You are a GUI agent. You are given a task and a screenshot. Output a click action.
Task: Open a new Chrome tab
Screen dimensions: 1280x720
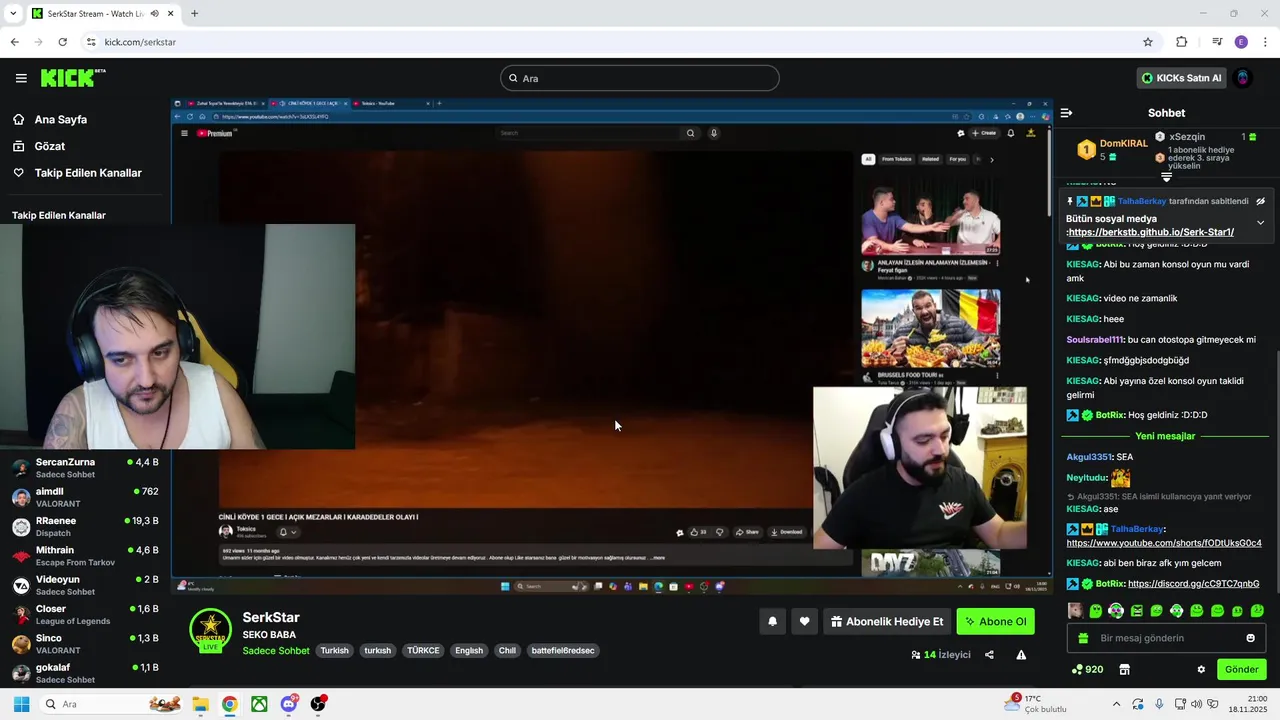pyautogui.click(x=194, y=13)
